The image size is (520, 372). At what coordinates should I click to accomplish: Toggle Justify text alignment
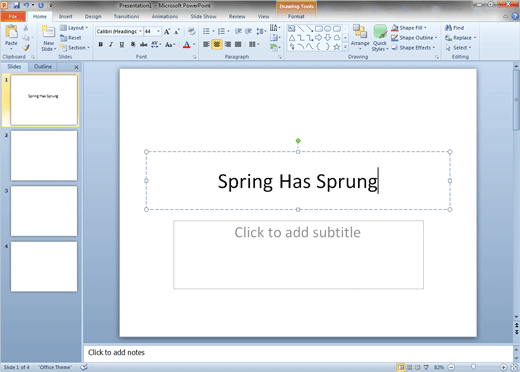(238, 44)
